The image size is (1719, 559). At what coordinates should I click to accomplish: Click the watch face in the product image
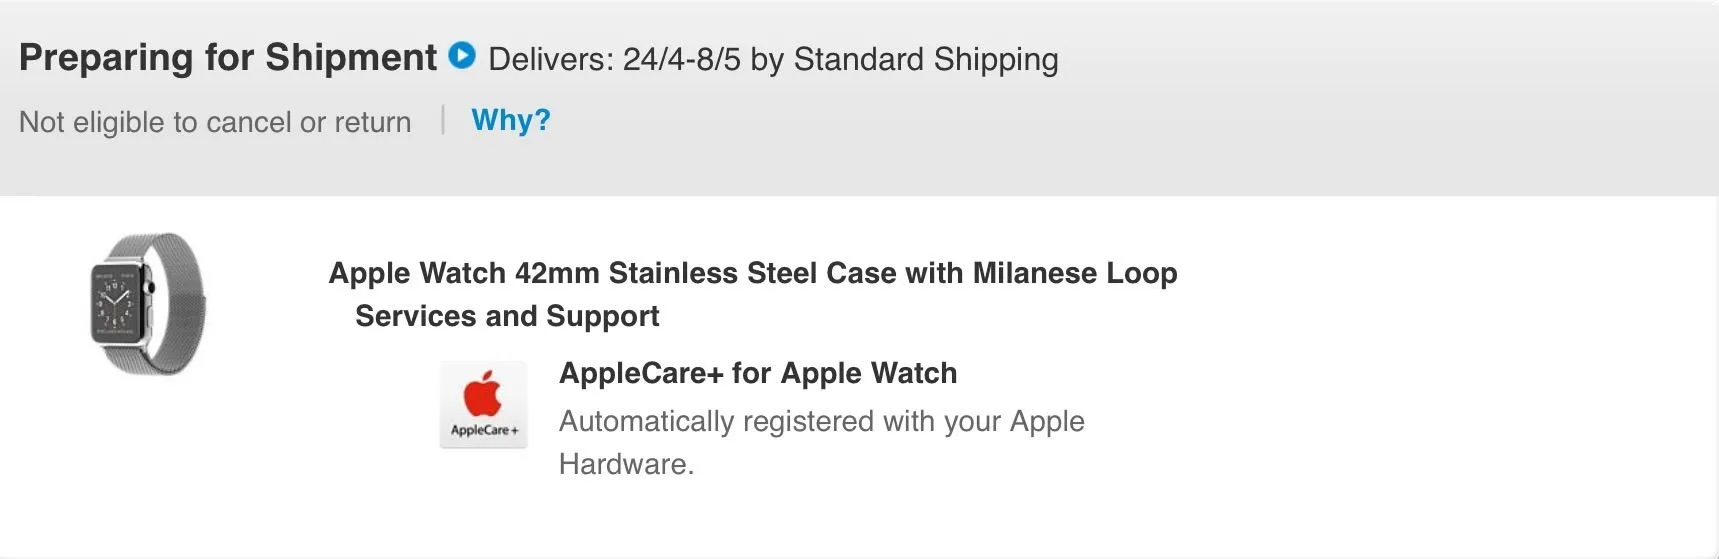coord(116,303)
